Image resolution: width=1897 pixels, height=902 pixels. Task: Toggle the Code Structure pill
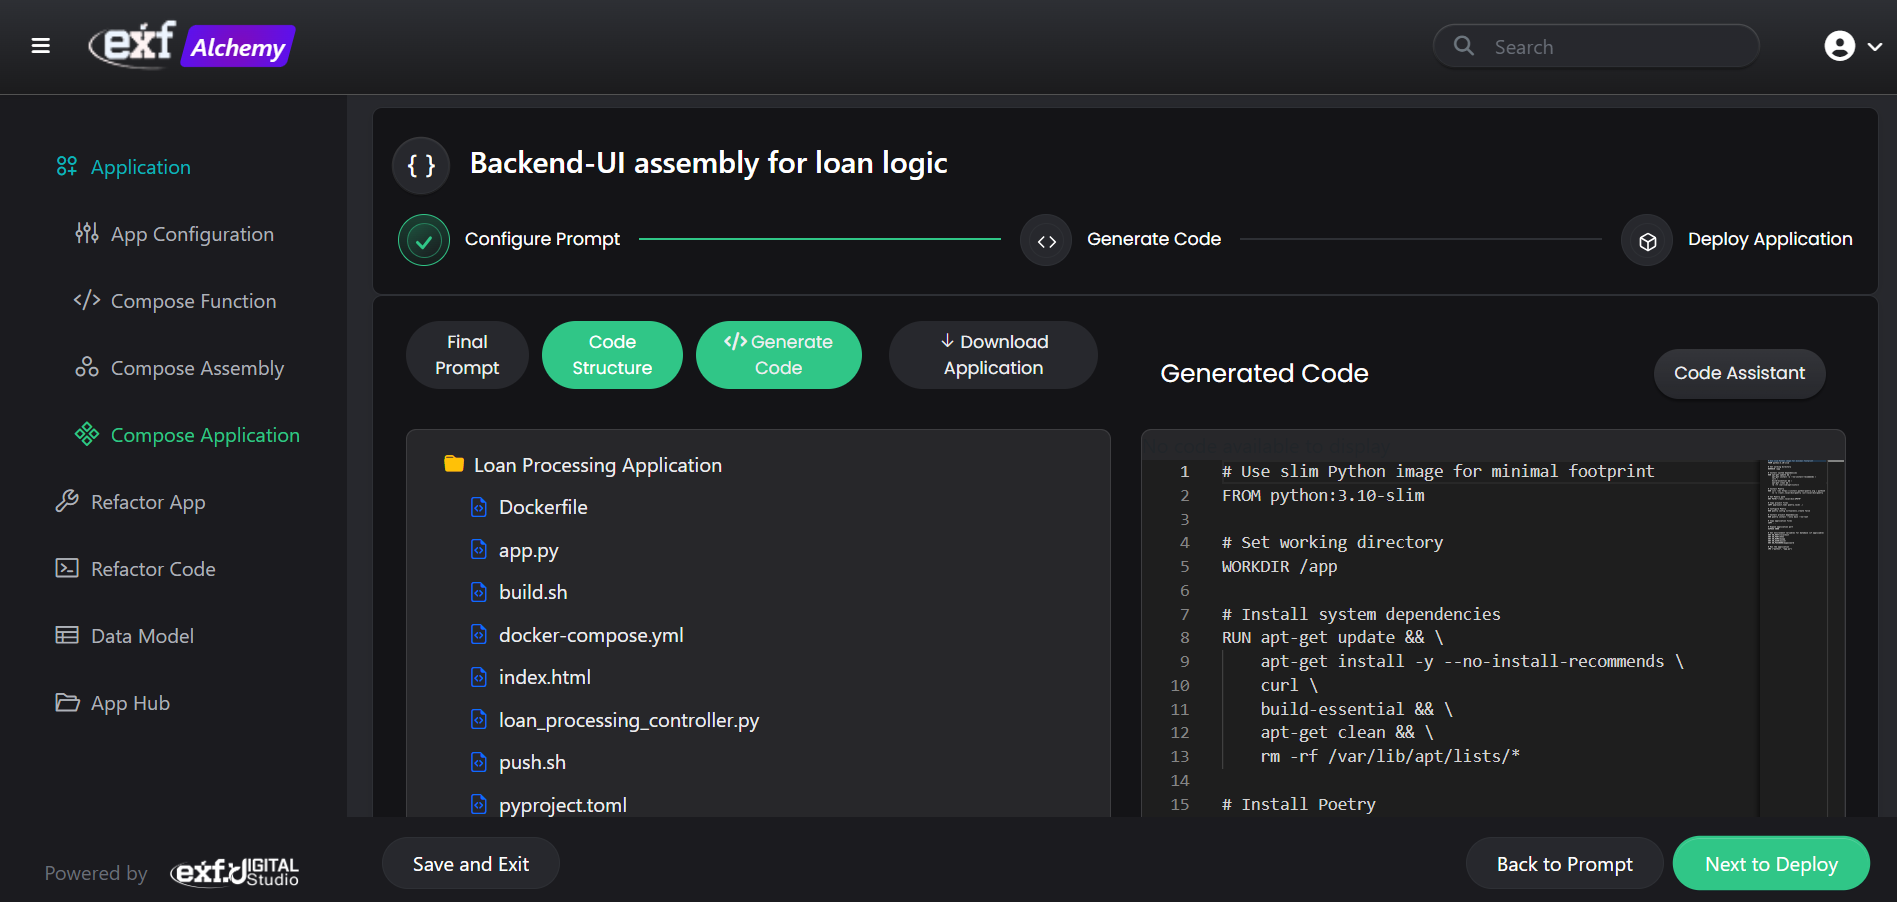[612, 355]
